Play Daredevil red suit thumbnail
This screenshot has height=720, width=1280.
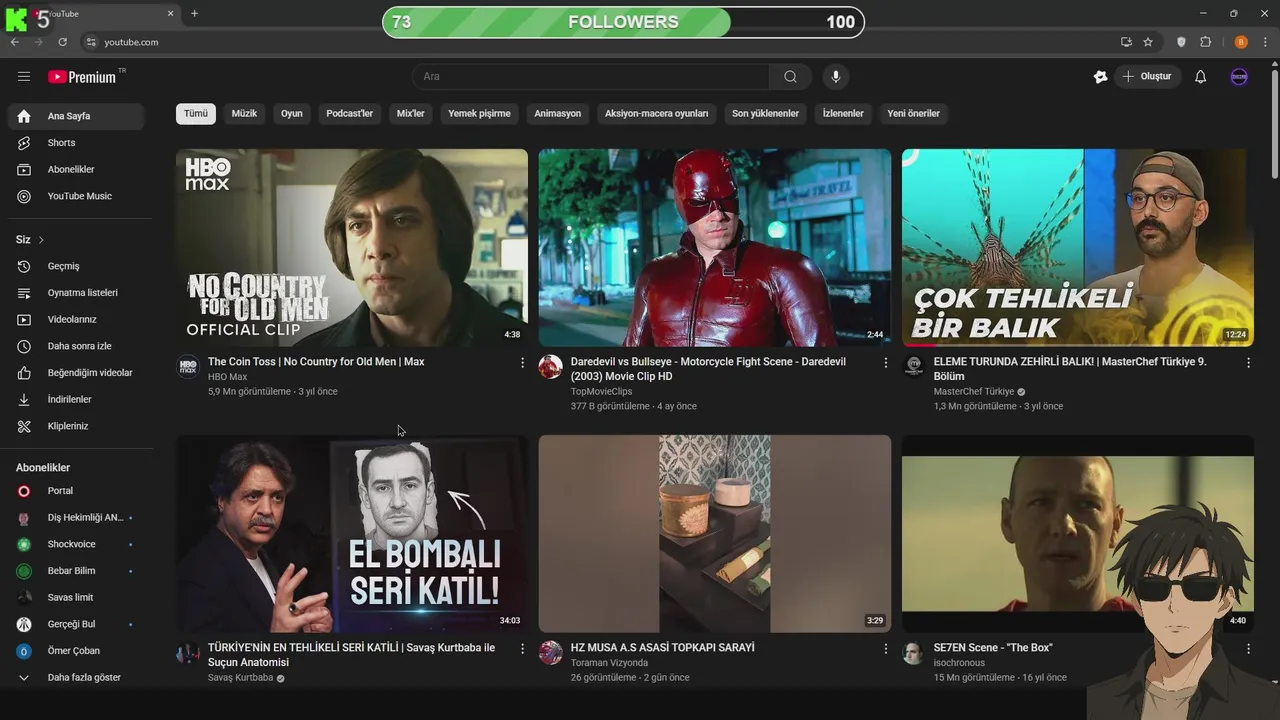[715, 248]
